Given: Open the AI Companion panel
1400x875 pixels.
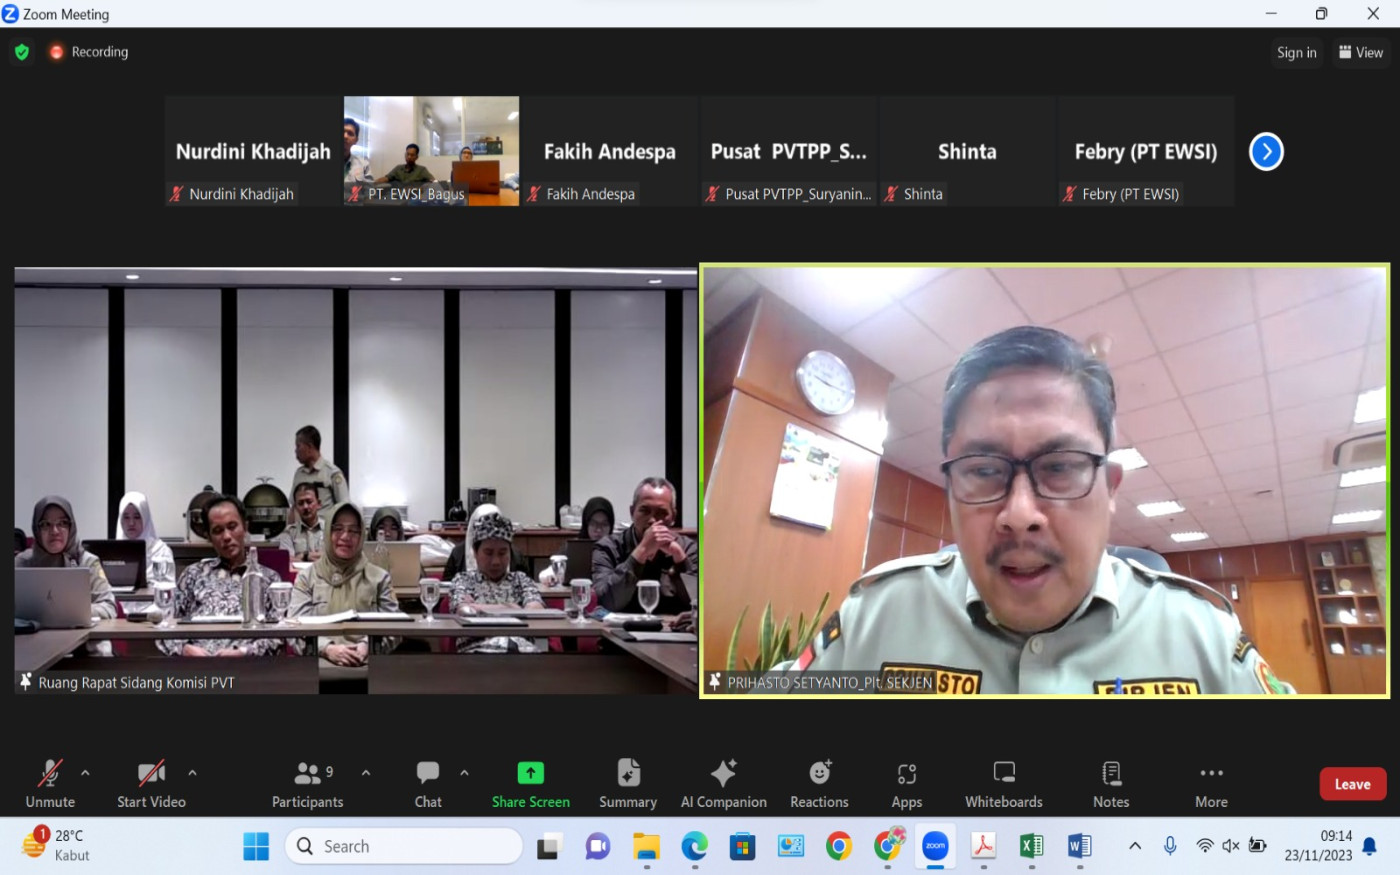Looking at the screenshot, I should (x=723, y=783).
